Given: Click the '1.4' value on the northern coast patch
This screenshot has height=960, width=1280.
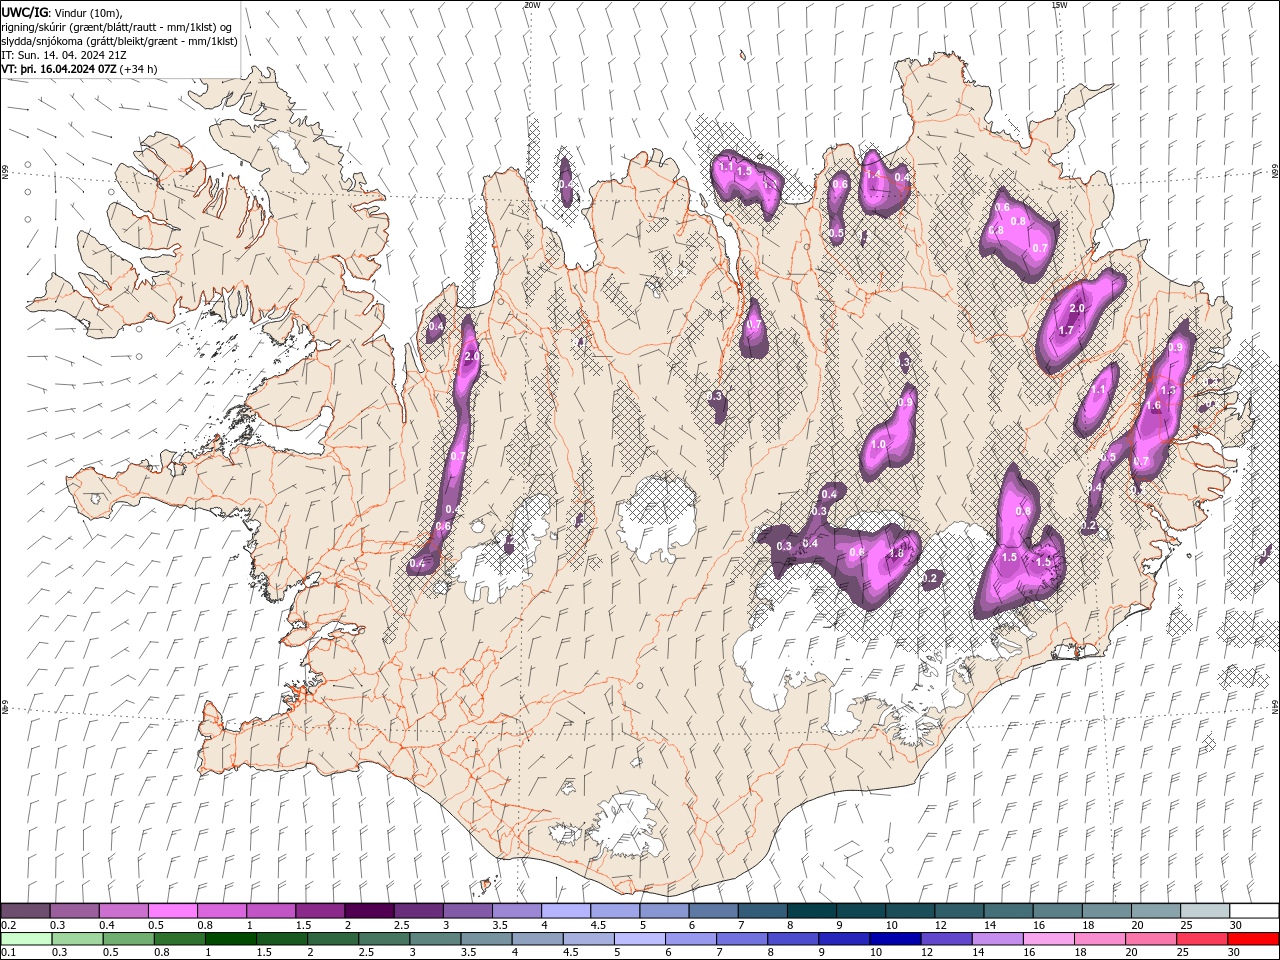Looking at the screenshot, I should click(873, 174).
